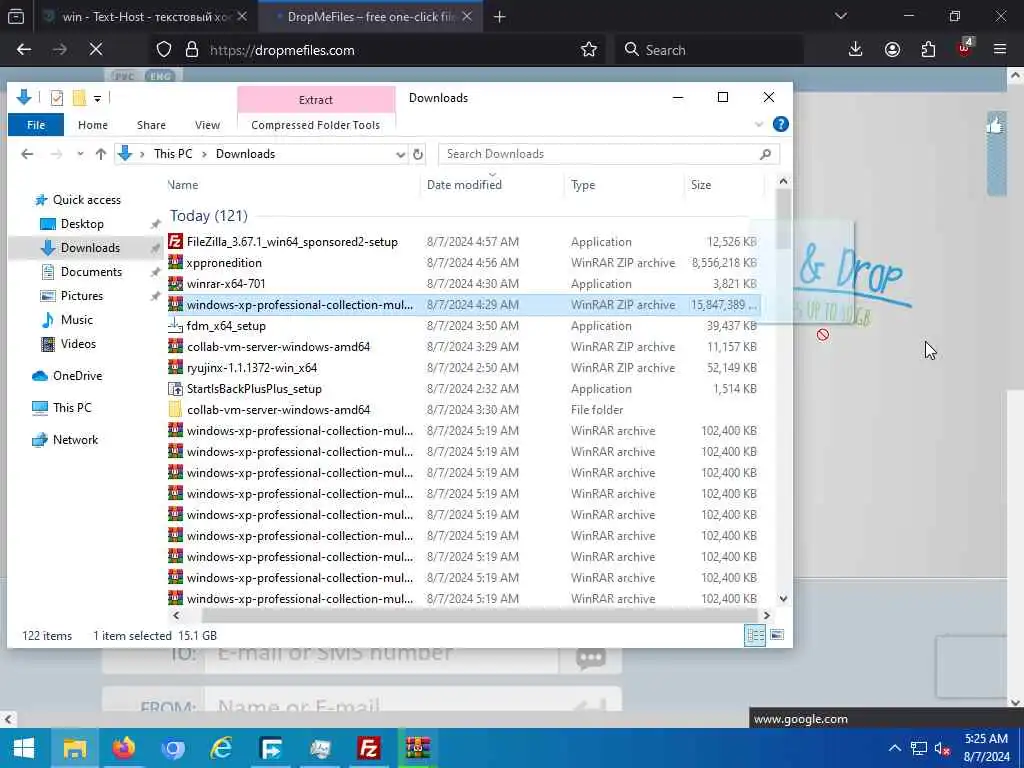Sort by the Type column header
Image resolution: width=1024 pixels, height=768 pixels.
pyautogui.click(x=624, y=185)
